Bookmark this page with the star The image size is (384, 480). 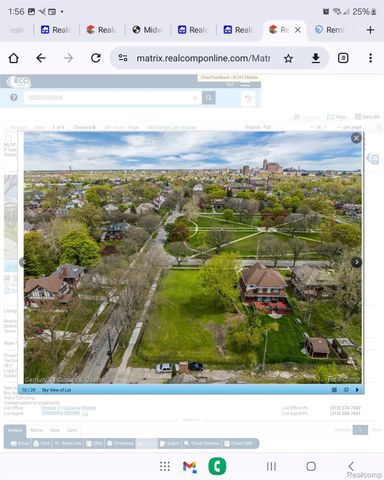(288, 59)
